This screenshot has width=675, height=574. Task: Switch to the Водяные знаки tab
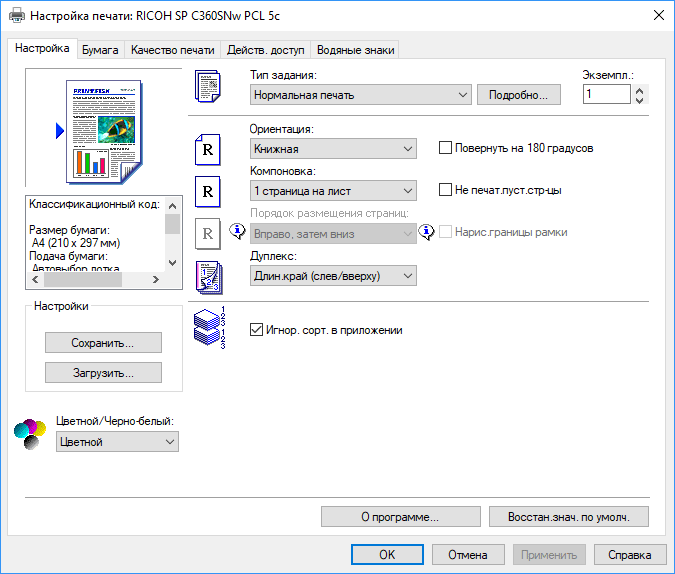coord(356,50)
